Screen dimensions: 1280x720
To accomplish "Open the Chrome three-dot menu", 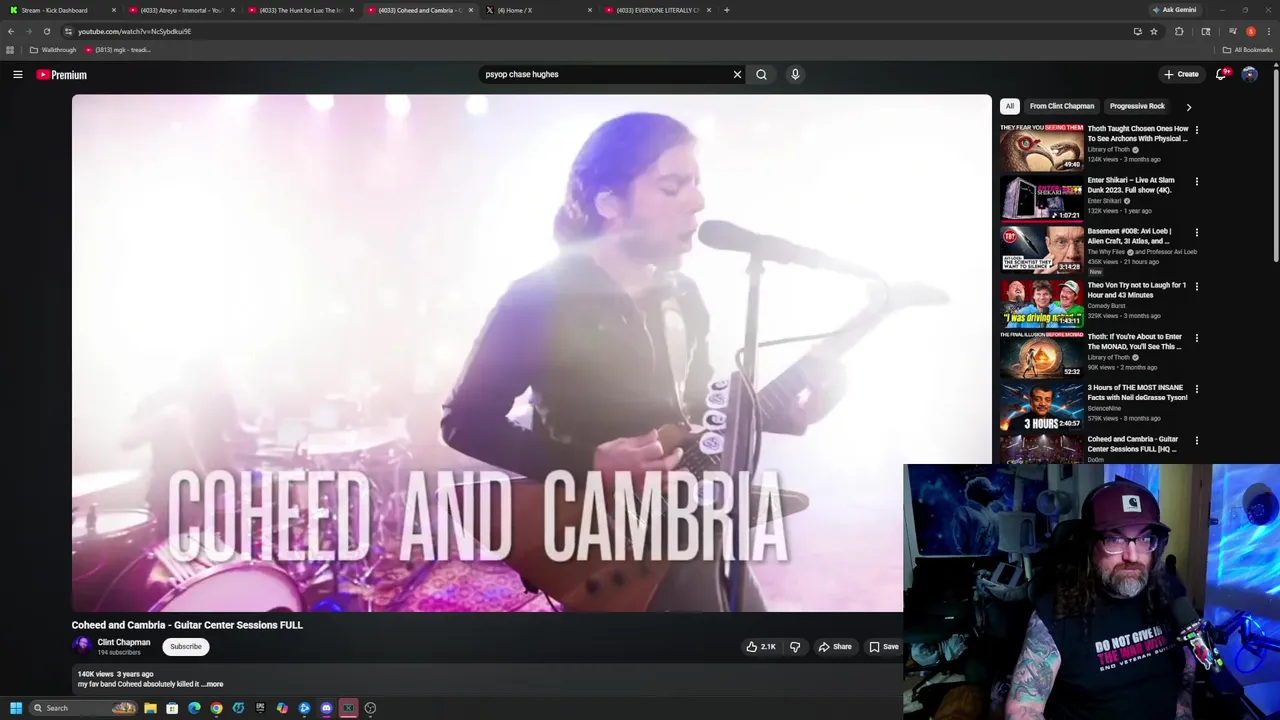I will (x=1268, y=31).
